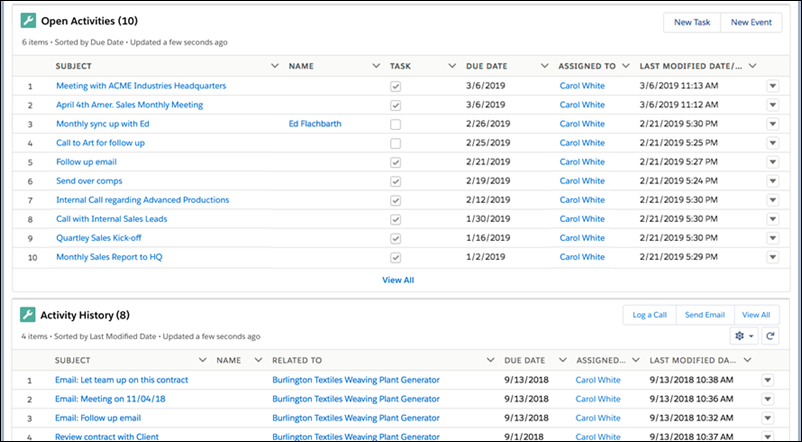The image size is (802, 442).
Task: Toggle Task checkbox for Internal Call regarding Advanced Productions
Action: [x=395, y=200]
